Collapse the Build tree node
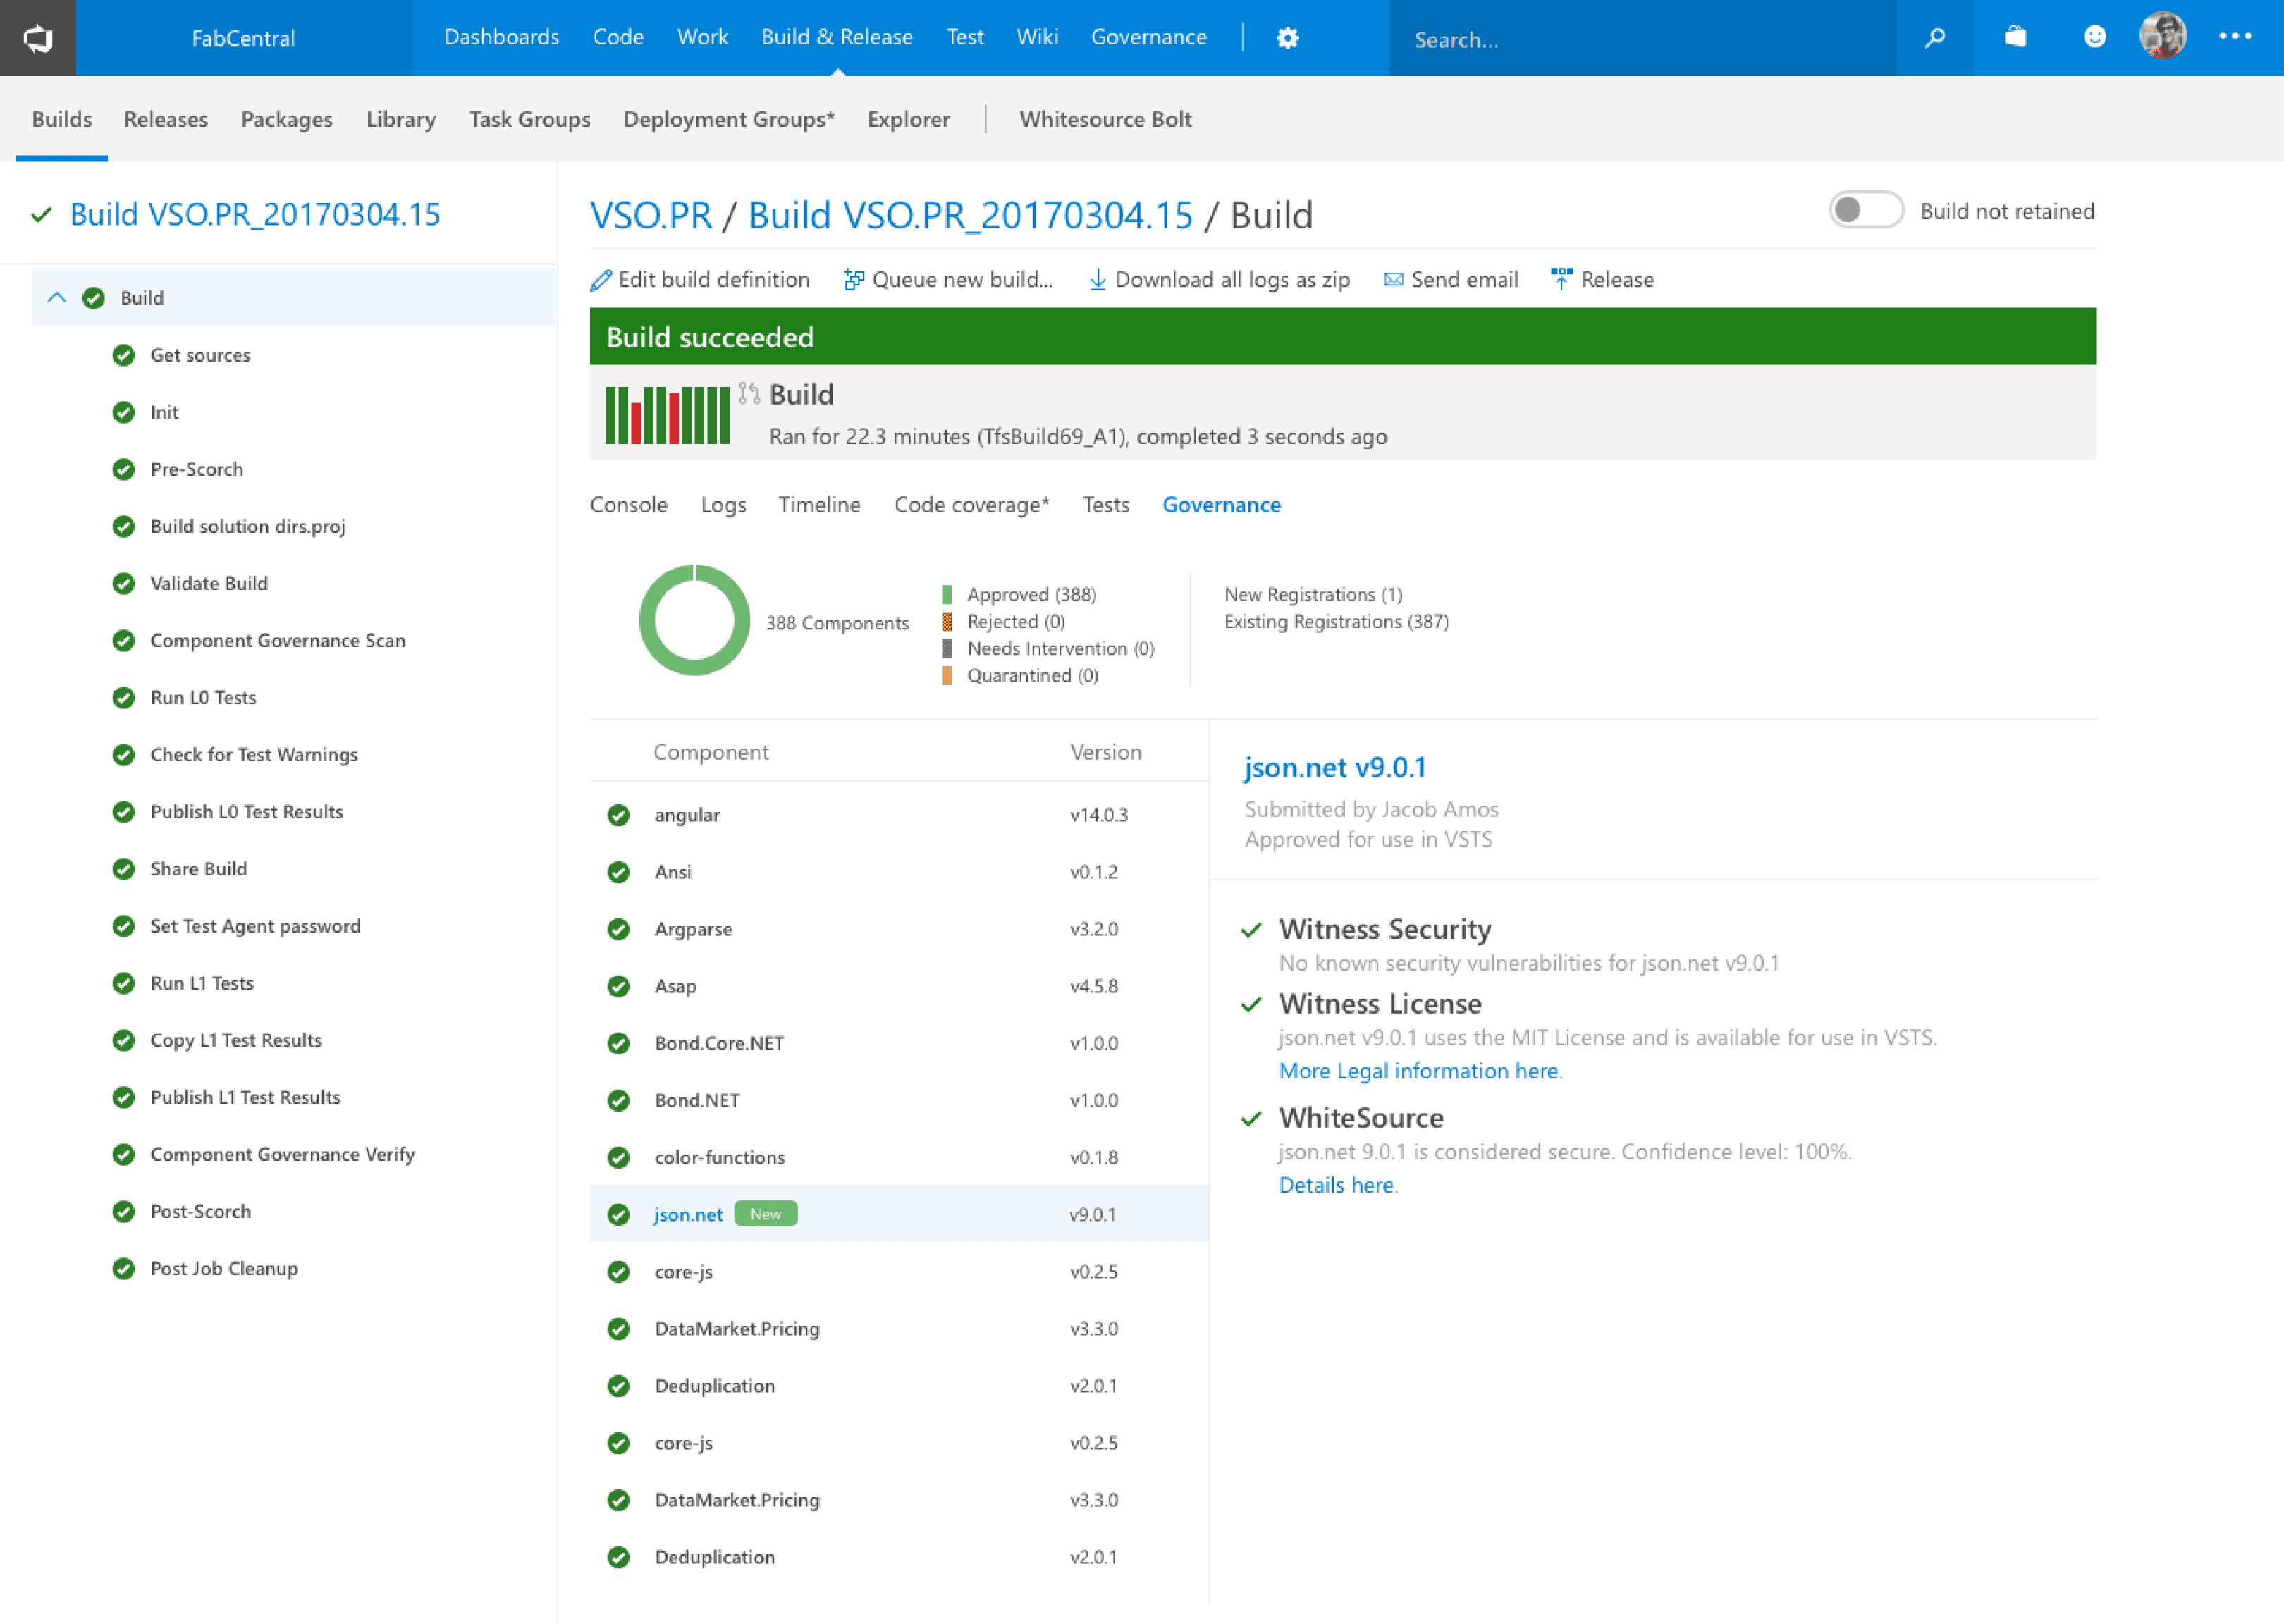Viewport: 2284px width, 1624px height. (57, 297)
